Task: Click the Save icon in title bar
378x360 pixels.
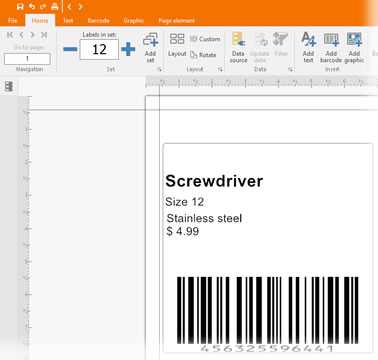Action: 20,6
